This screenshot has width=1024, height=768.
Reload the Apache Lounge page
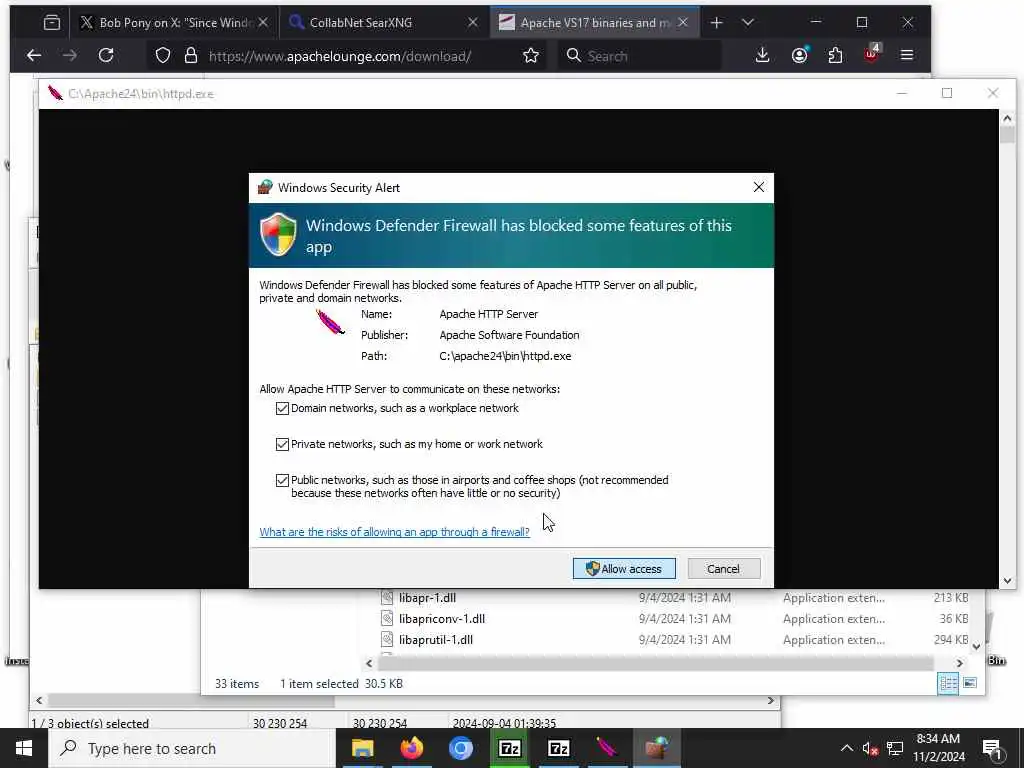pyautogui.click(x=106, y=56)
